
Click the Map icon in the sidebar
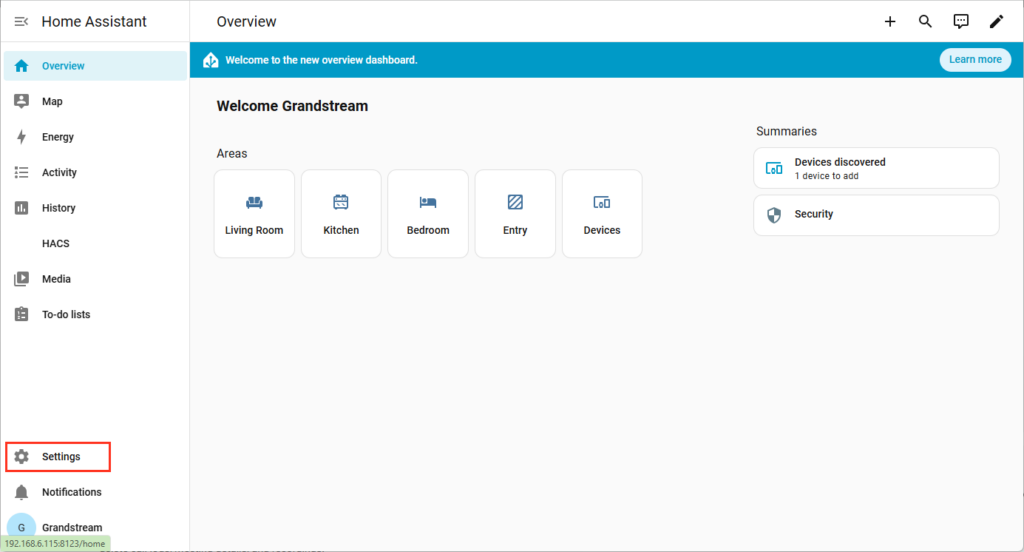tap(22, 101)
